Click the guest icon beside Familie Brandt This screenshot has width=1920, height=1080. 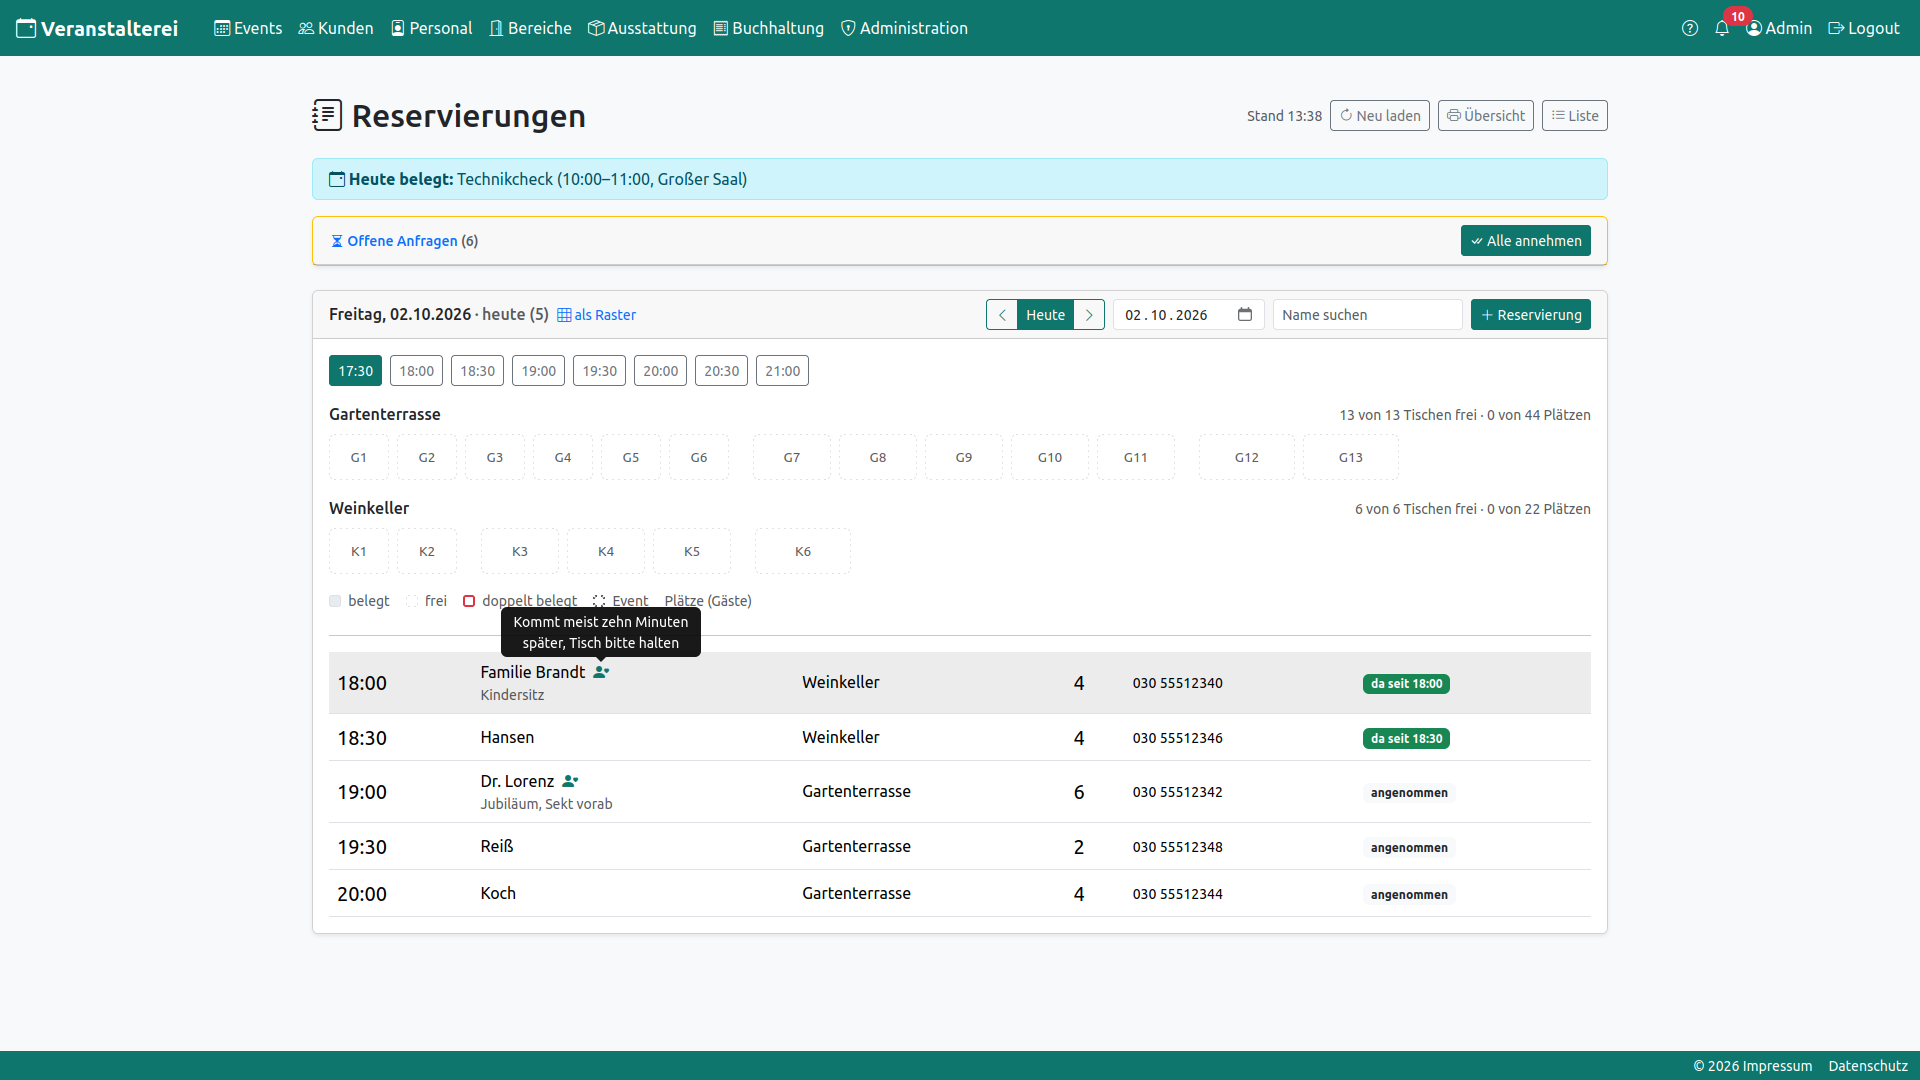601,672
